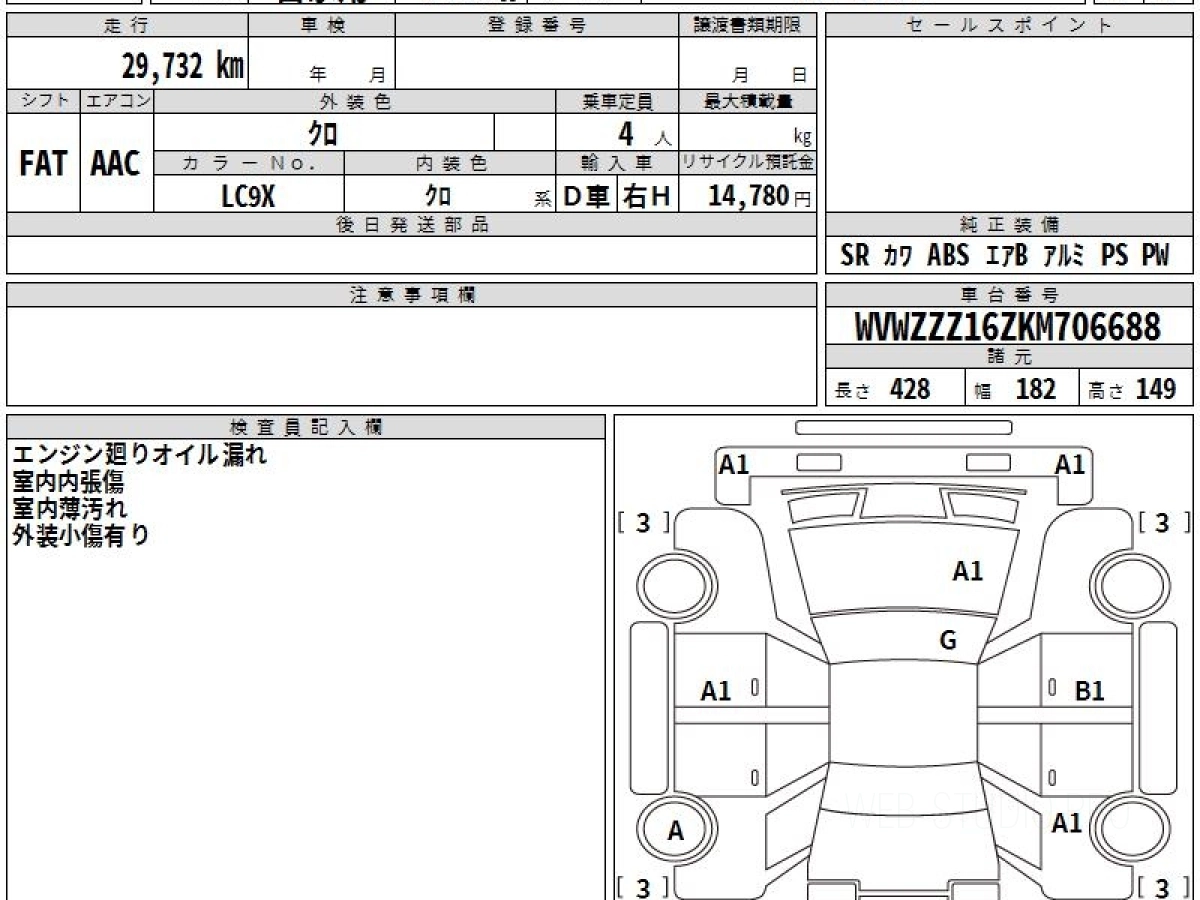Screen dimensions: 1200x900
Task: Click the シフト header cell
Action: tap(43, 101)
